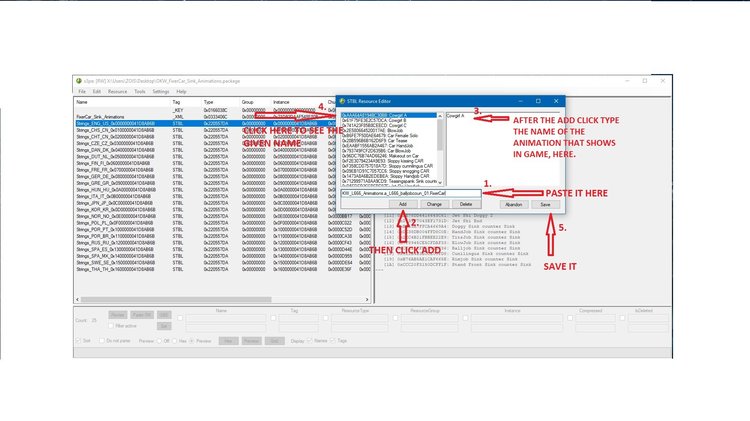The image size is (750, 421).
Task: Click the ResourceGroup filter input field
Action: pos(429,318)
